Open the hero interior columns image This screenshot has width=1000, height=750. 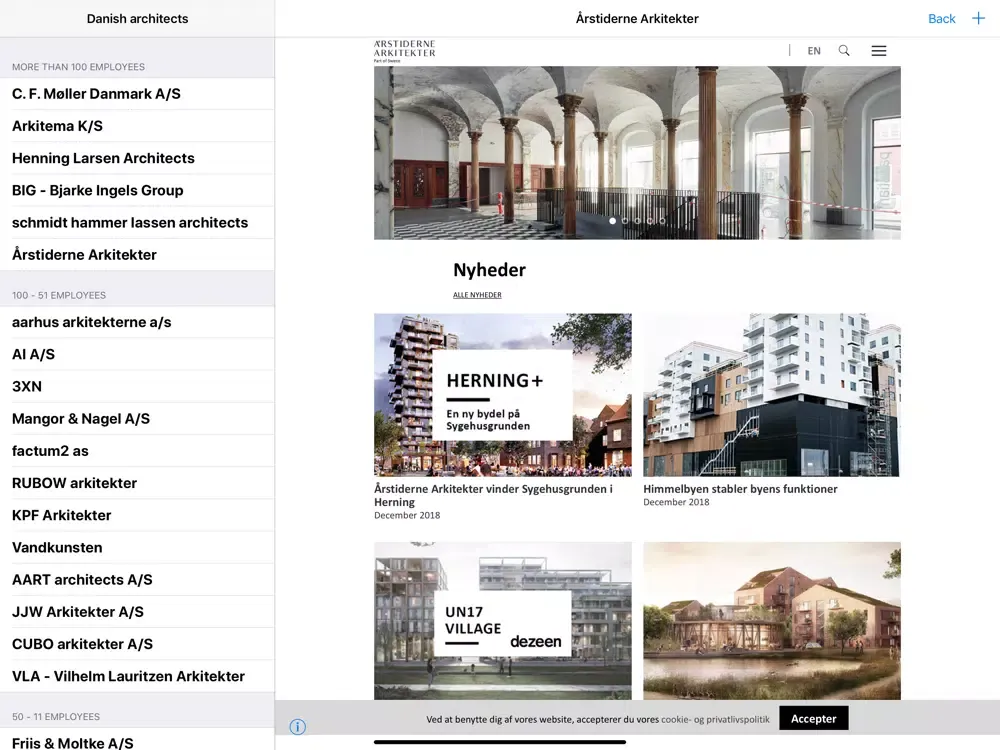pyautogui.click(x=637, y=153)
